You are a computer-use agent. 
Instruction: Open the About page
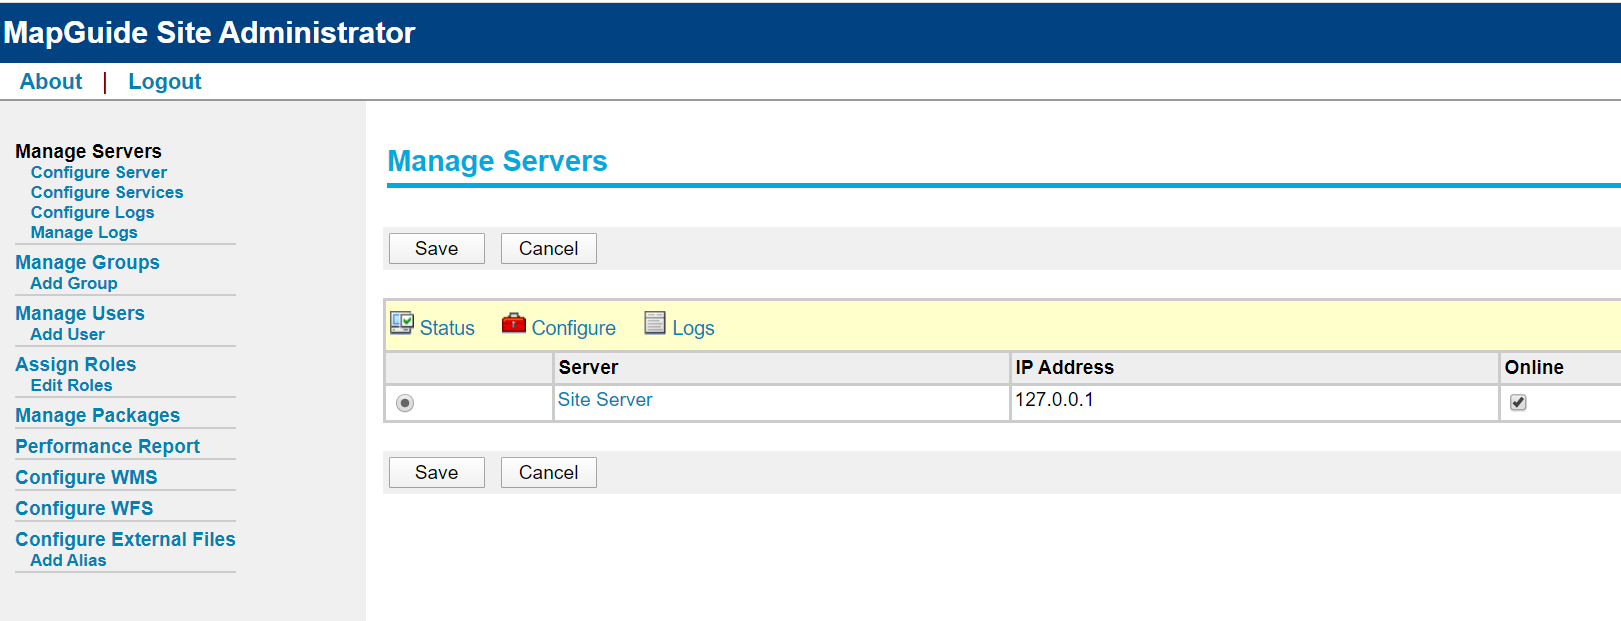[51, 82]
